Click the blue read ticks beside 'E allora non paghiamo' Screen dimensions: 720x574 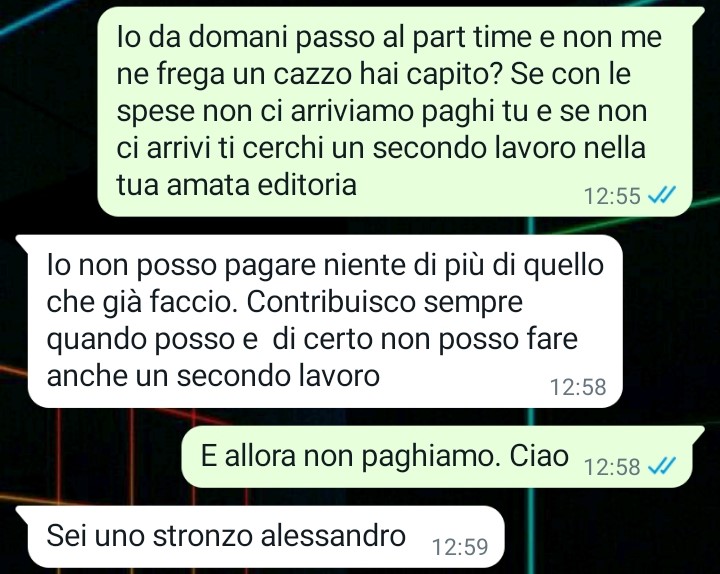tap(661, 466)
